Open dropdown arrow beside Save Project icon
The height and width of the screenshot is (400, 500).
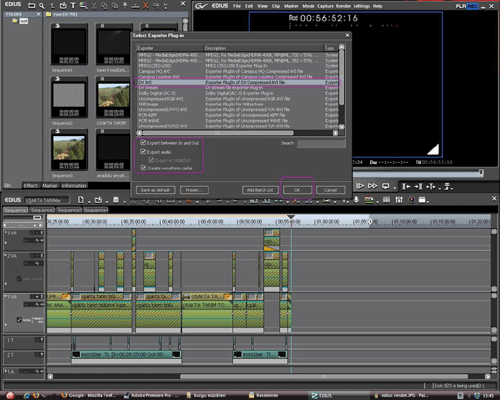124,202
